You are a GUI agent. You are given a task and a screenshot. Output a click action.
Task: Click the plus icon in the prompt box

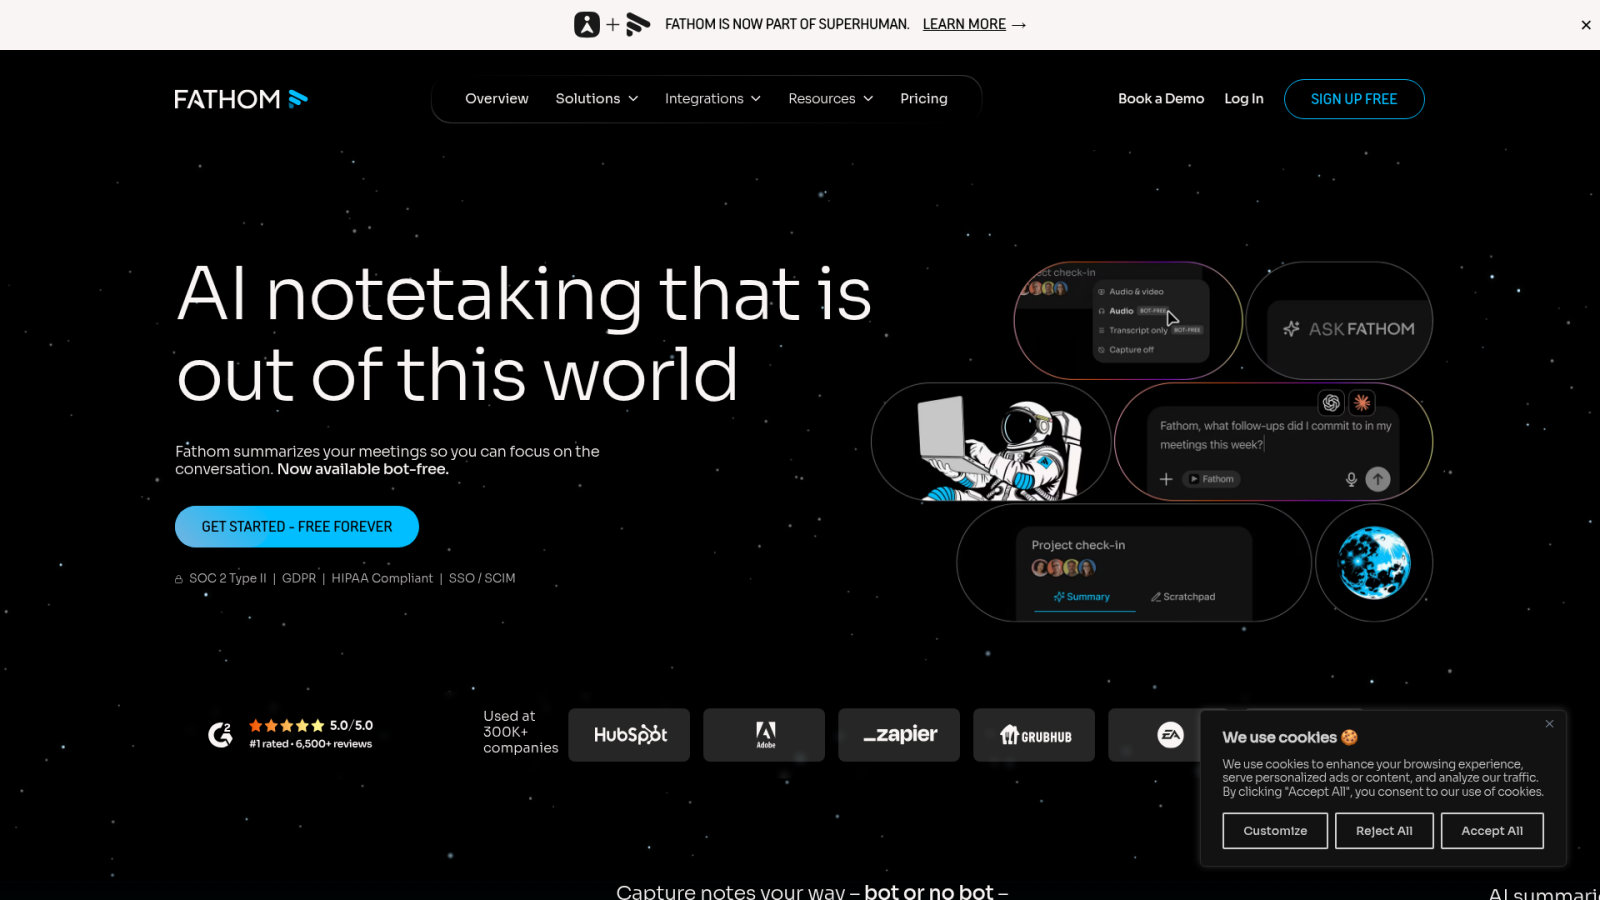point(1166,480)
